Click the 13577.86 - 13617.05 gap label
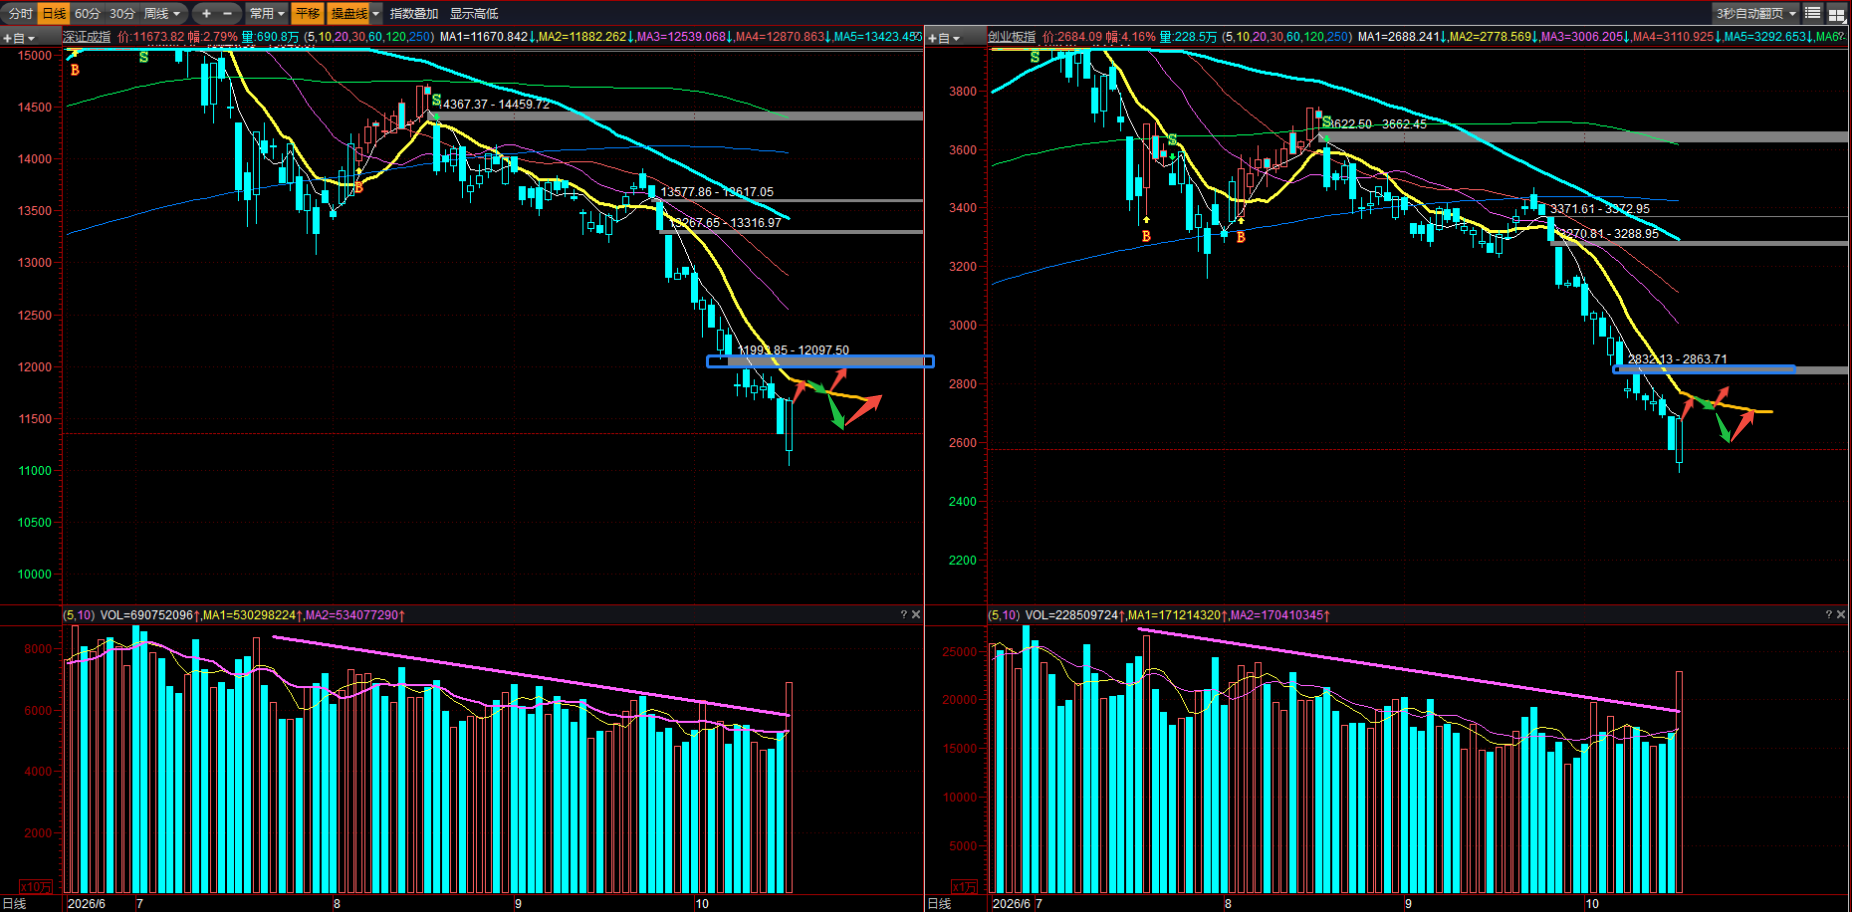Viewport: 1852px width, 912px height. tap(717, 192)
